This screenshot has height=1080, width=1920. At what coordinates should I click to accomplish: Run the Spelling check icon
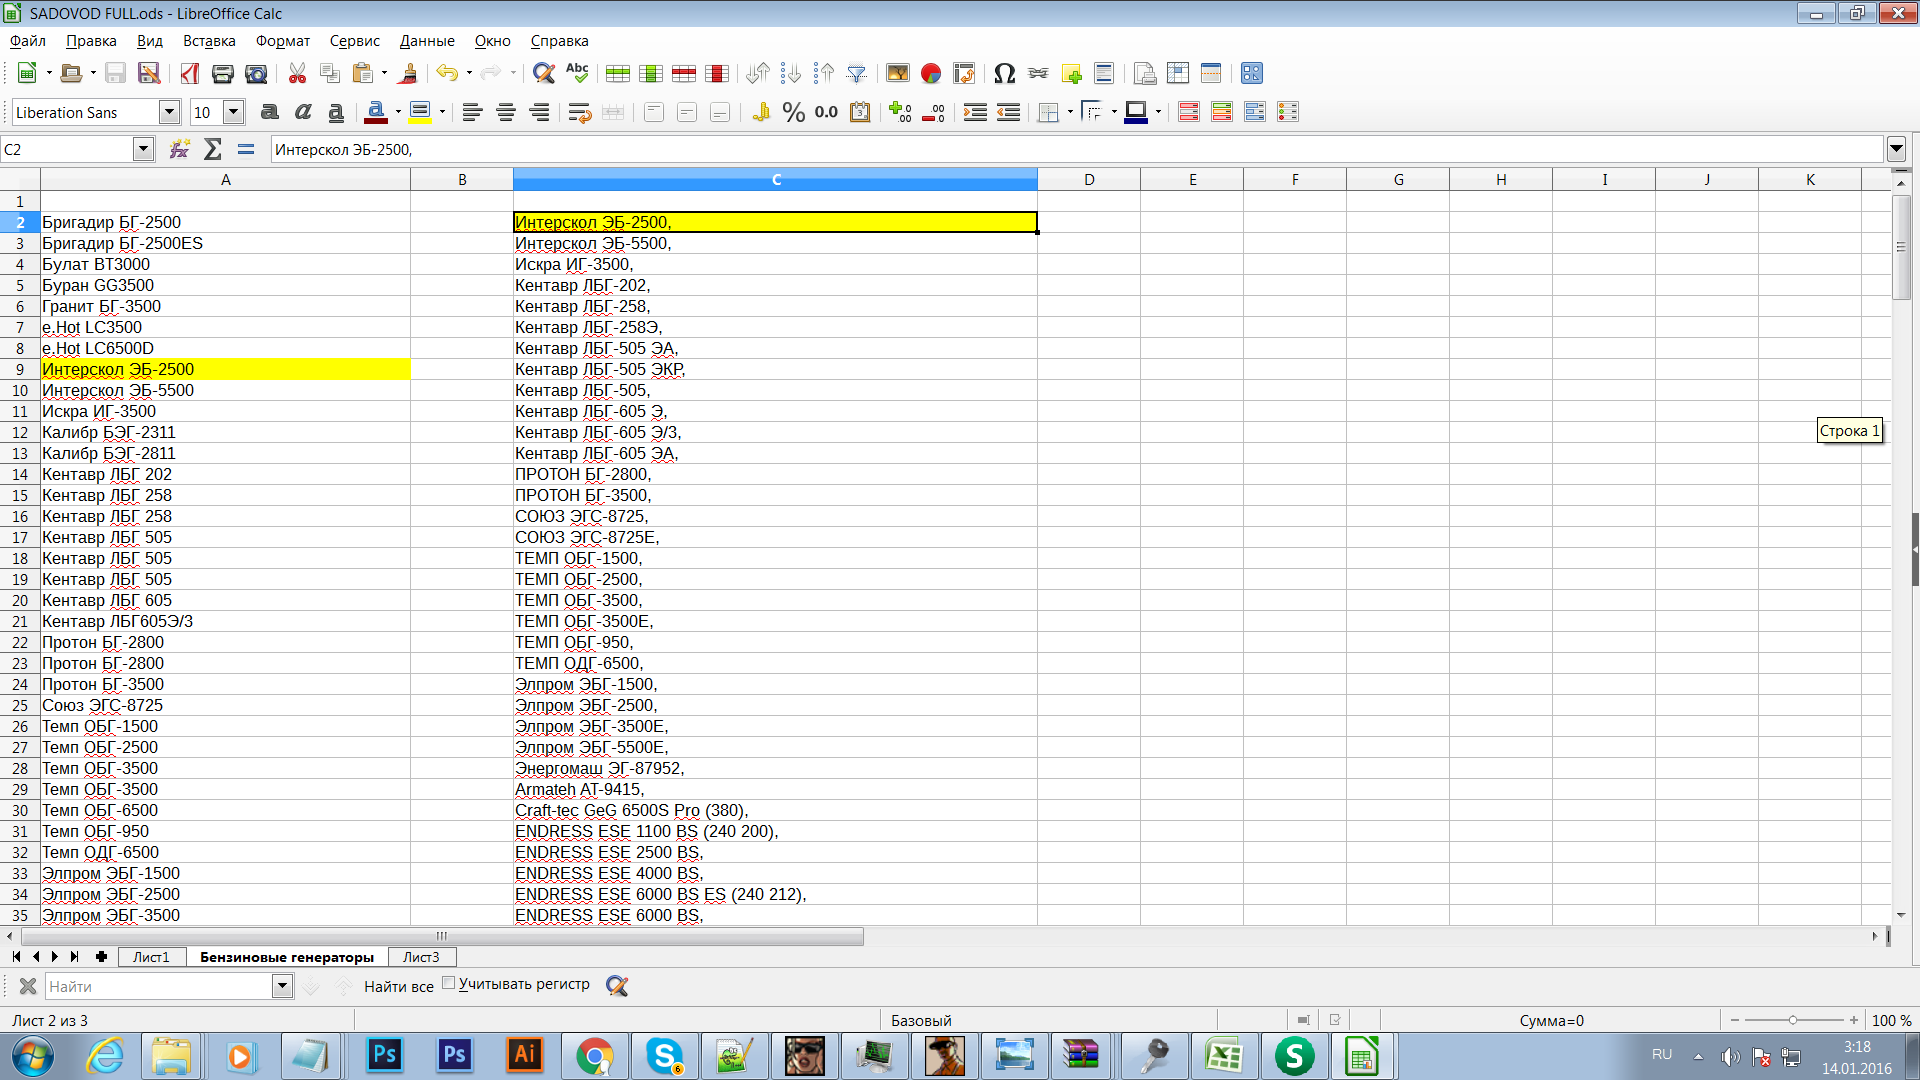tap(577, 73)
